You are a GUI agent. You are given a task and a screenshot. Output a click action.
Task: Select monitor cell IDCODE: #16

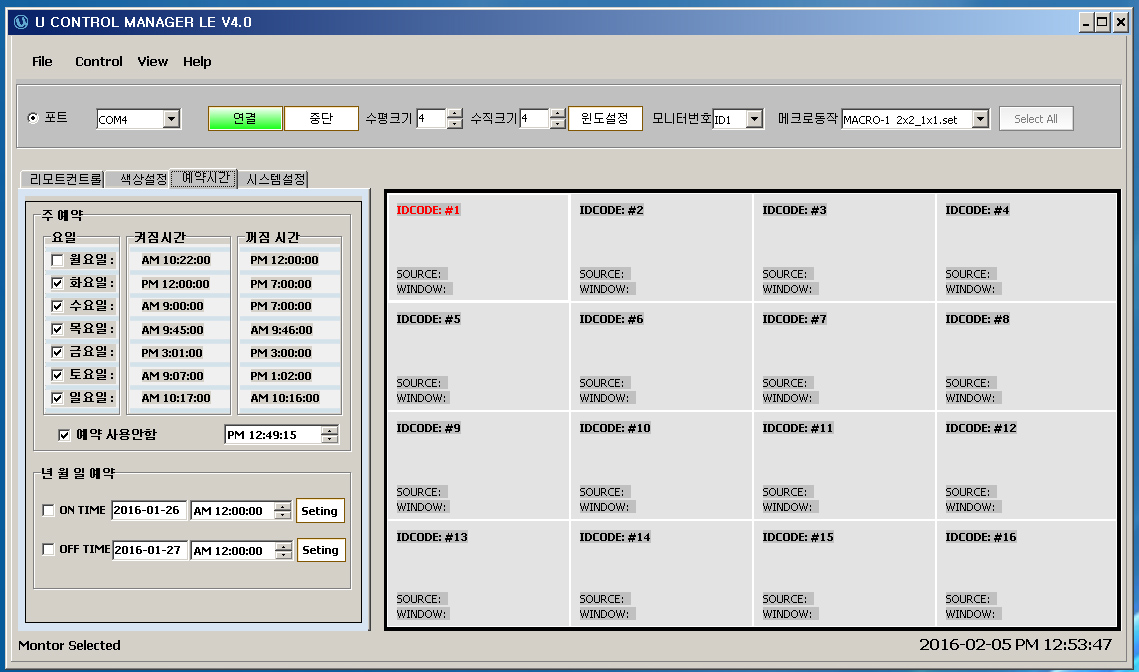click(1026, 573)
